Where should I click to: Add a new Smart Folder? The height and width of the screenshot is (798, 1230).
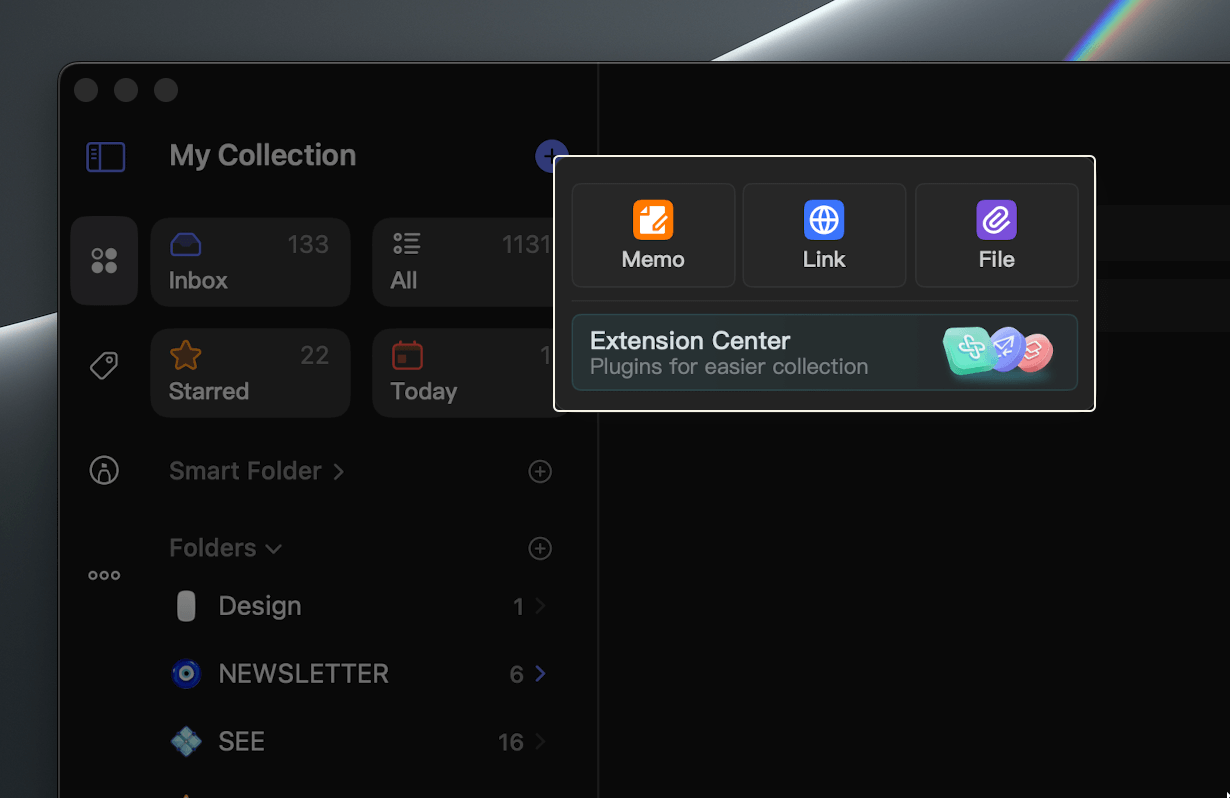click(540, 471)
